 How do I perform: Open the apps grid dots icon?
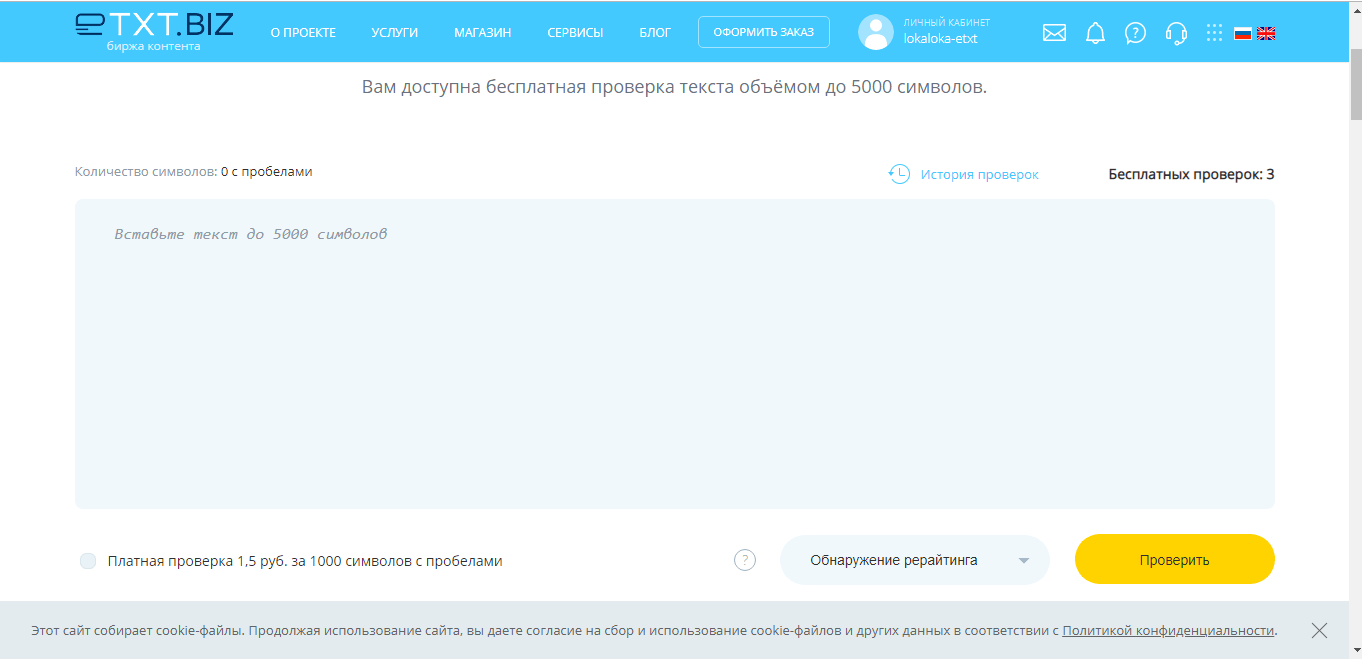coord(1214,33)
